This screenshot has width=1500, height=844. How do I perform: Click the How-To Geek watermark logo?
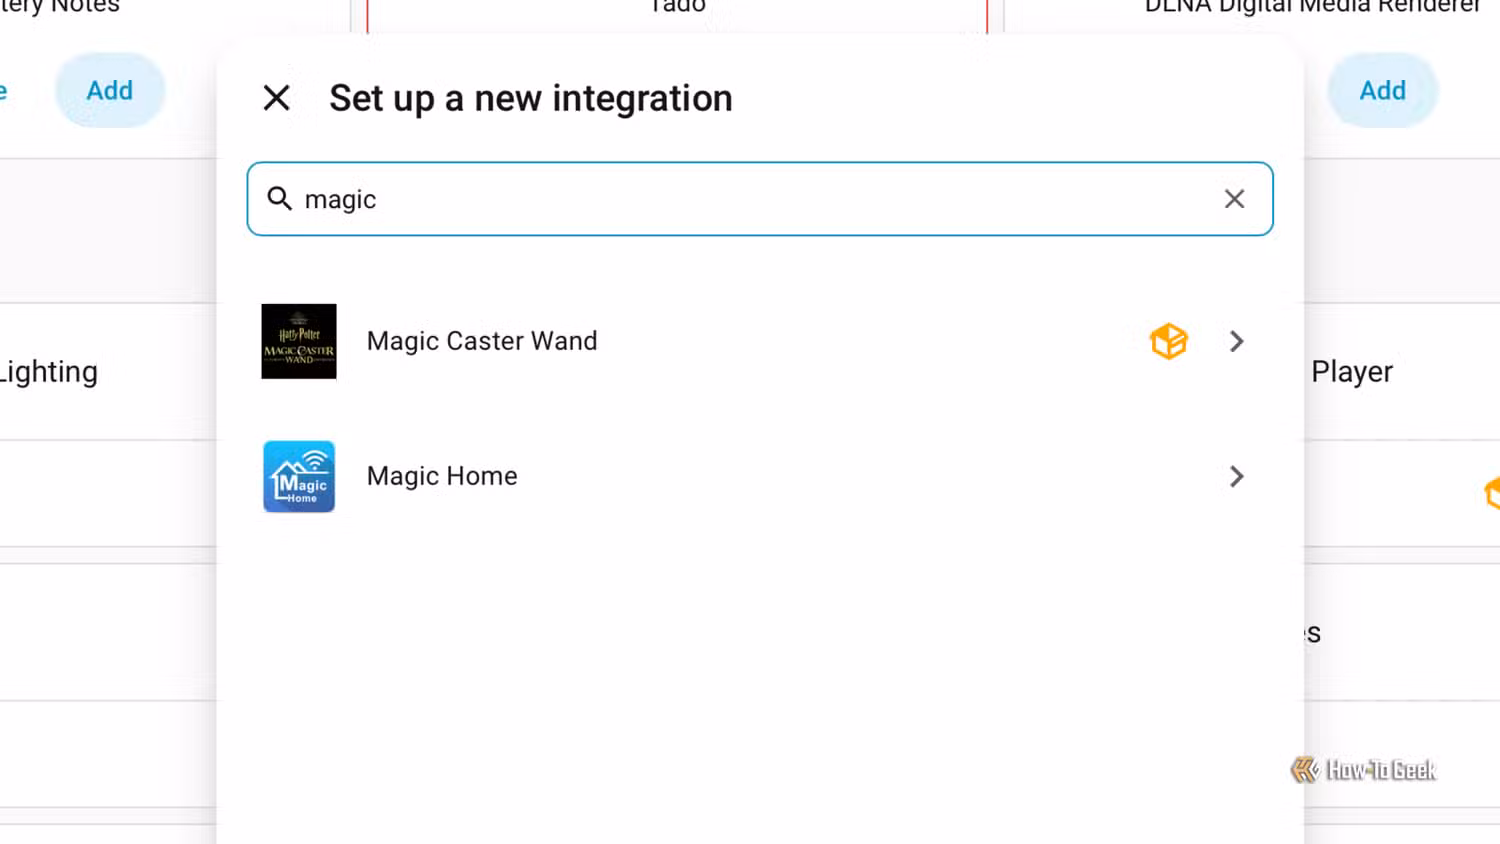click(1363, 769)
